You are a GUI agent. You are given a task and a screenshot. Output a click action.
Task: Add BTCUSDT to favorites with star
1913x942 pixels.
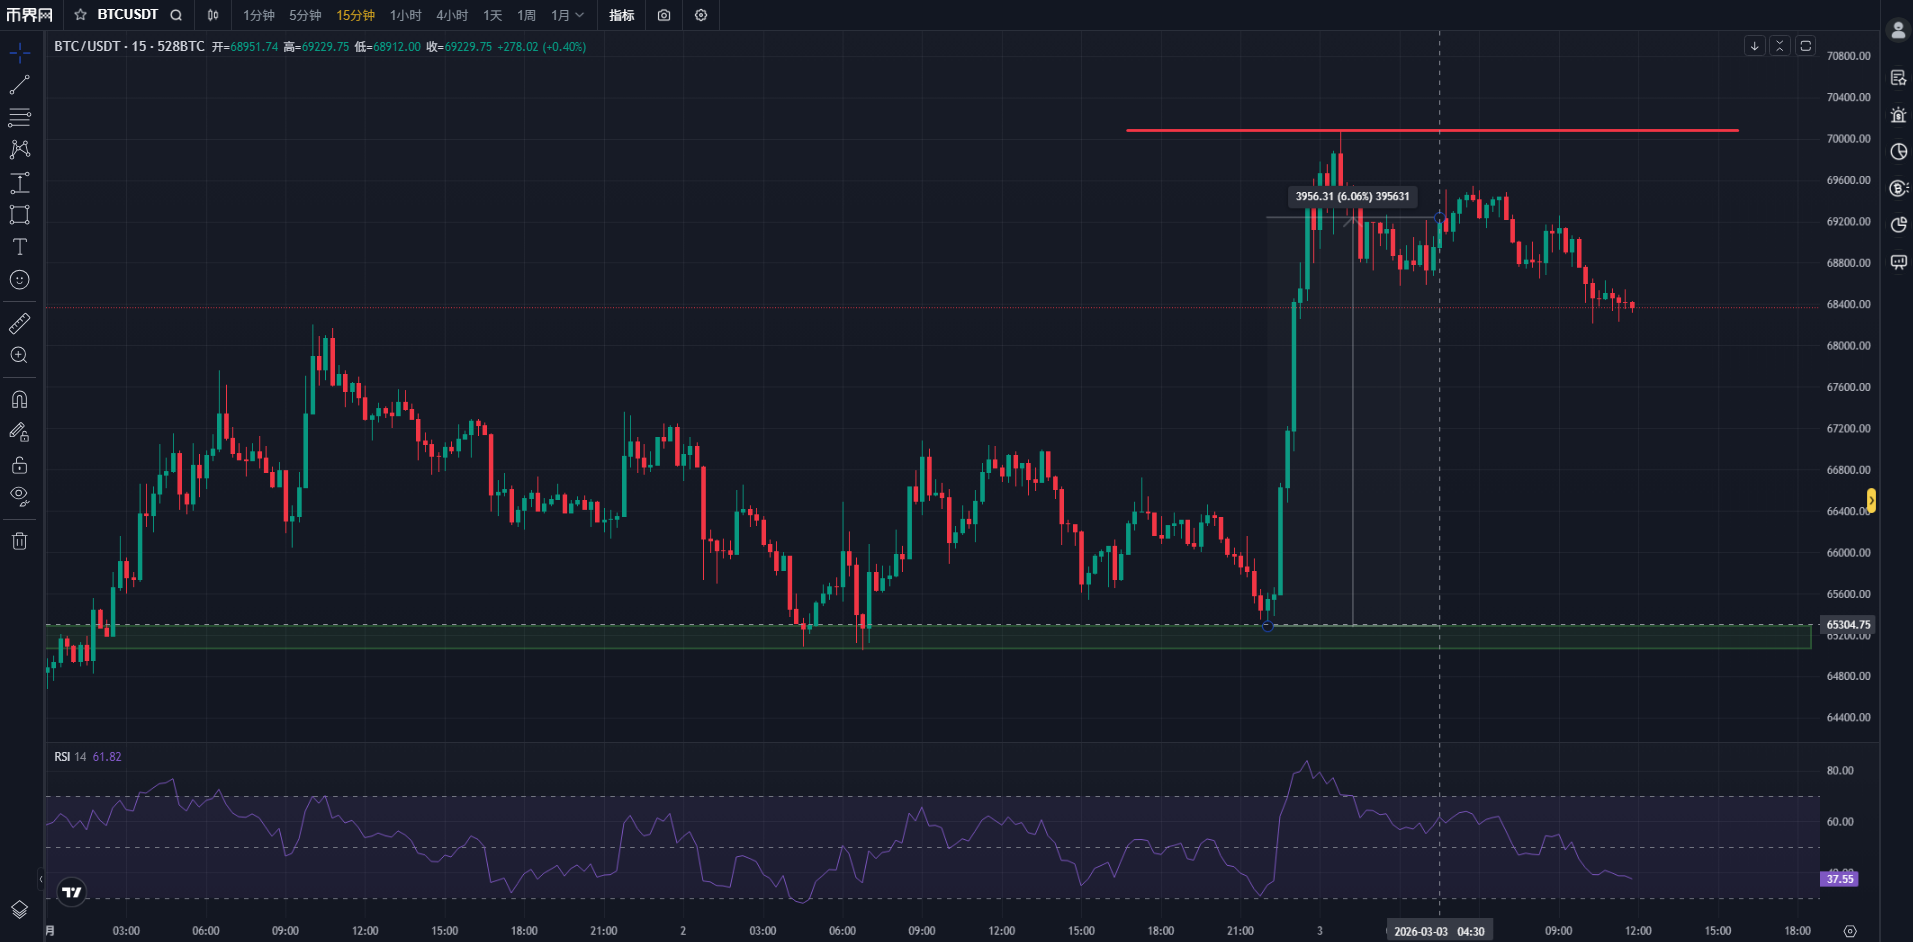tap(81, 15)
